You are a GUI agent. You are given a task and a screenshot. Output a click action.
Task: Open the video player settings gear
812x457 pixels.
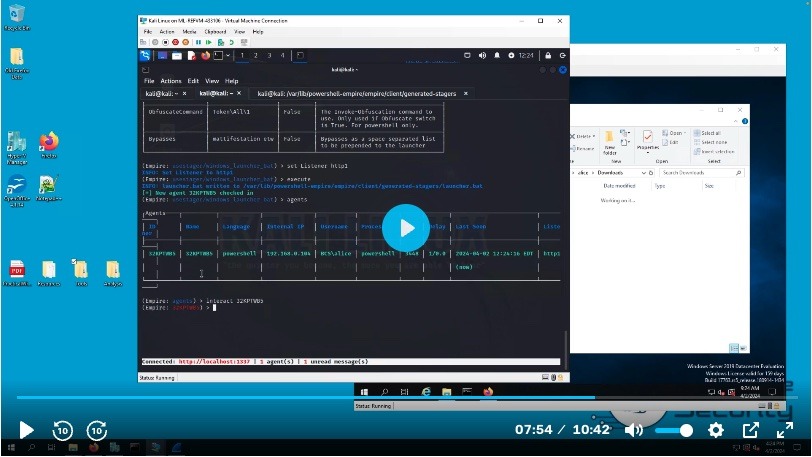click(716, 430)
